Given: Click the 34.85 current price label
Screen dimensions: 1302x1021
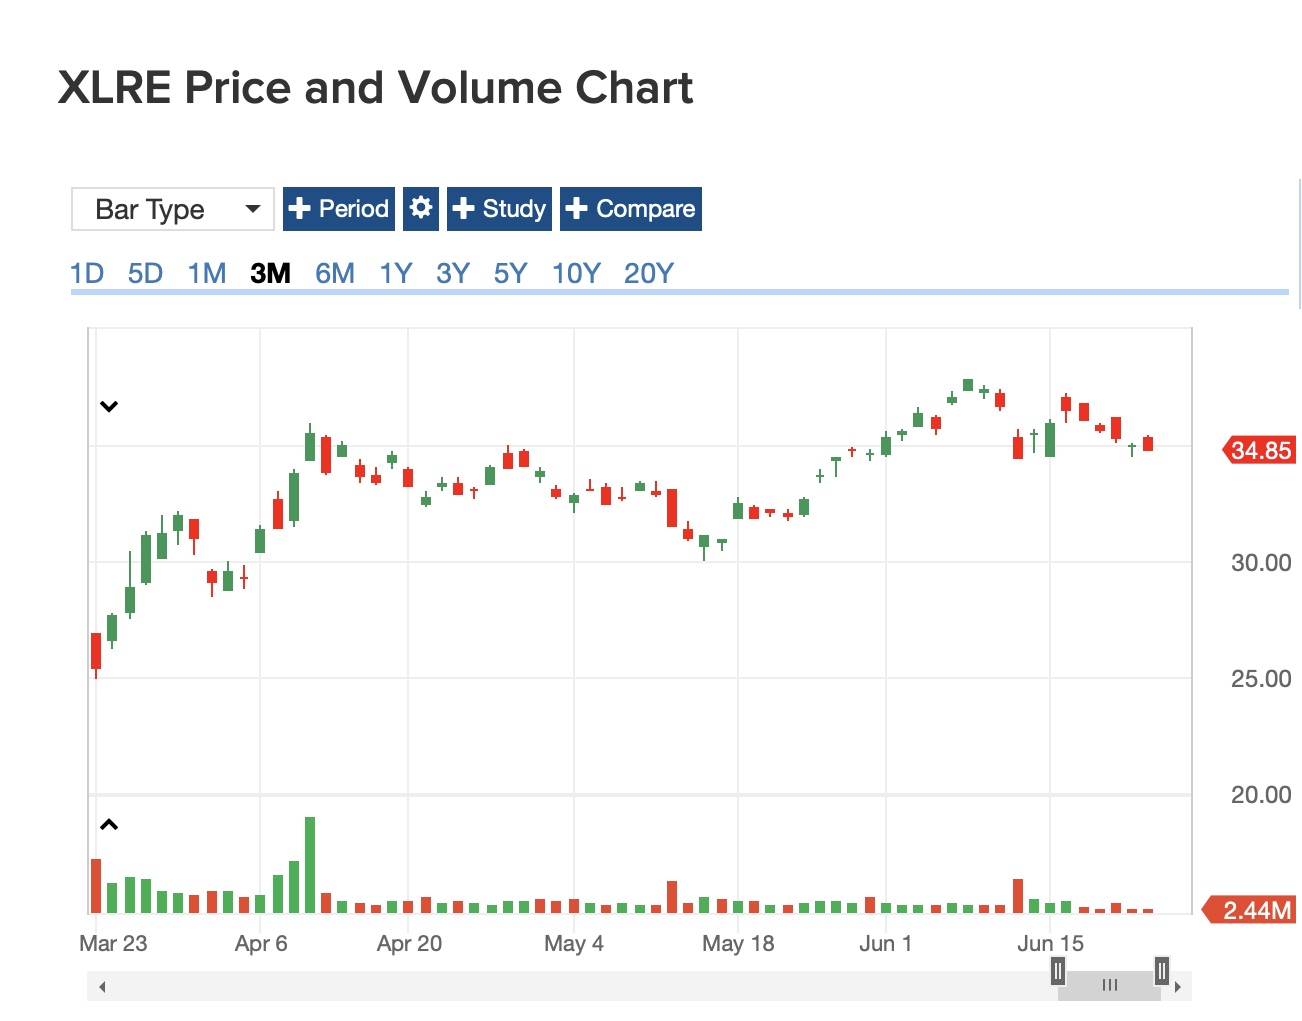Looking at the screenshot, I should (x=1260, y=450).
